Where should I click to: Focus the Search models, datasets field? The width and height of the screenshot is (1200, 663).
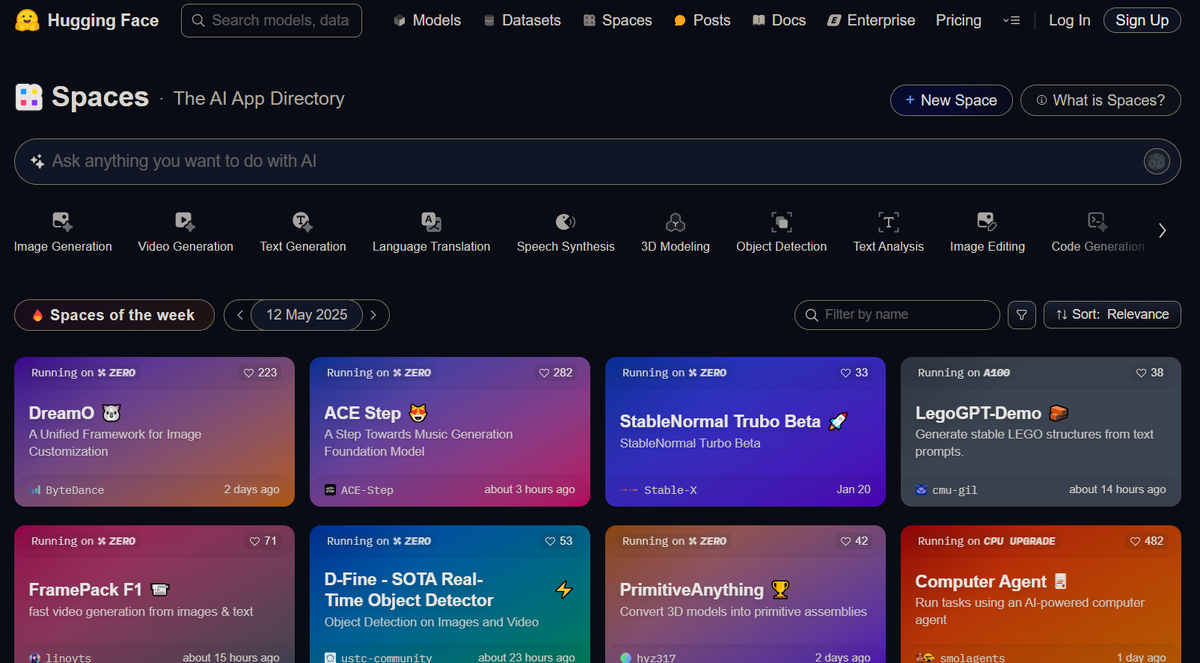[x=272, y=20]
